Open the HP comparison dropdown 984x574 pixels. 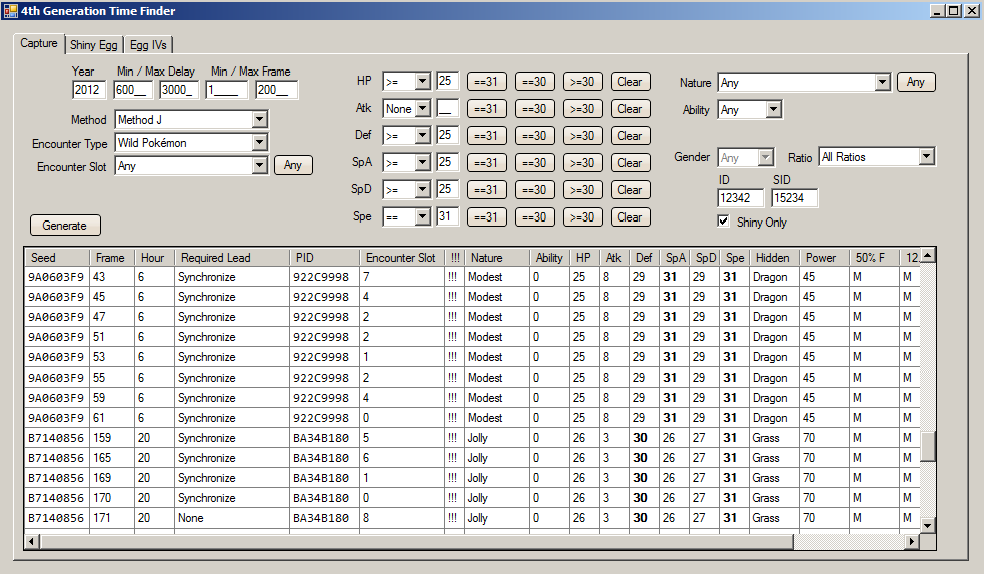click(423, 82)
